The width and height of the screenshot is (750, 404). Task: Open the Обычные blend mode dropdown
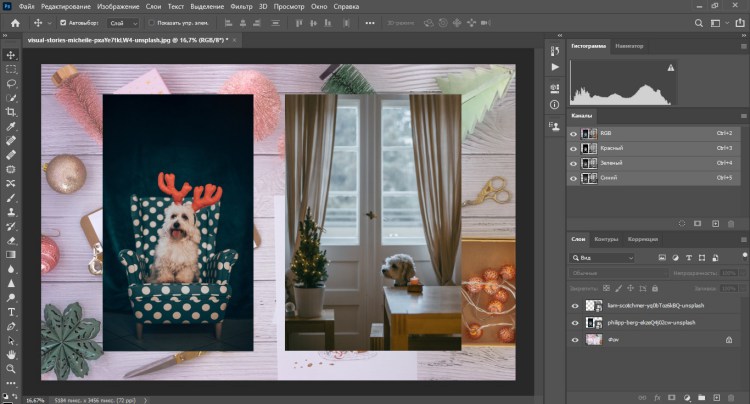coord(618,273)
